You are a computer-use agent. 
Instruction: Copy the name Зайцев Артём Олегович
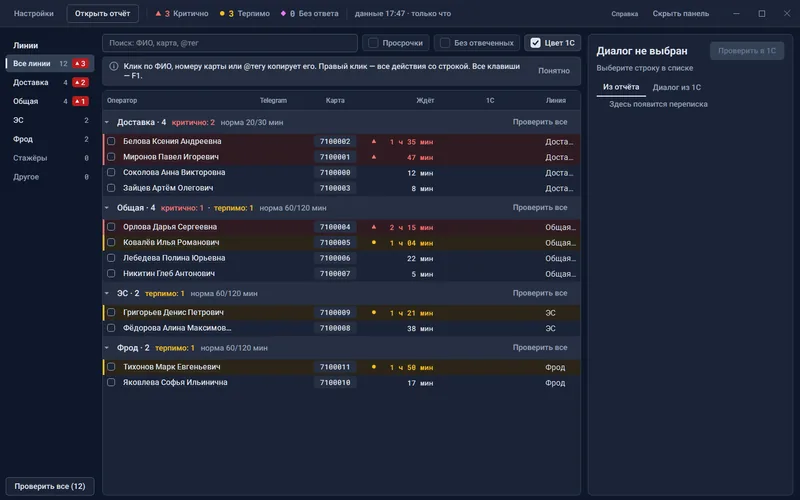[168, 188]
